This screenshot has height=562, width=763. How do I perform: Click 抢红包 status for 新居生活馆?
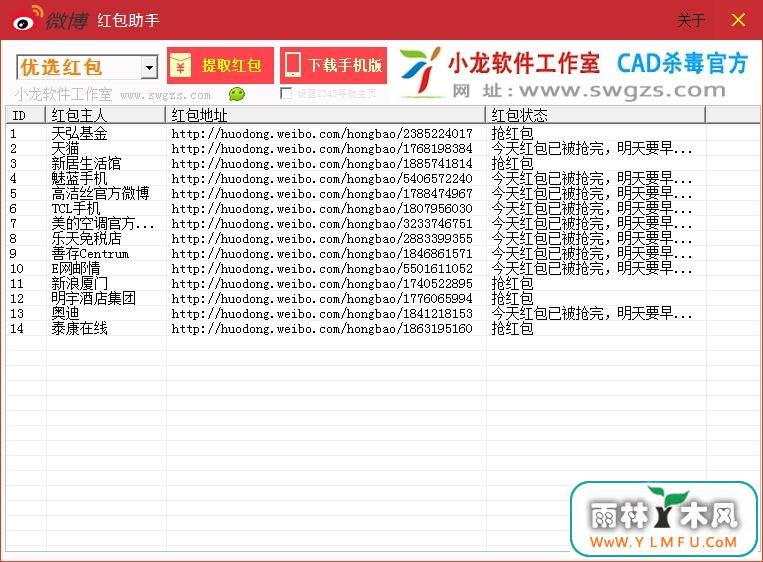512,163
